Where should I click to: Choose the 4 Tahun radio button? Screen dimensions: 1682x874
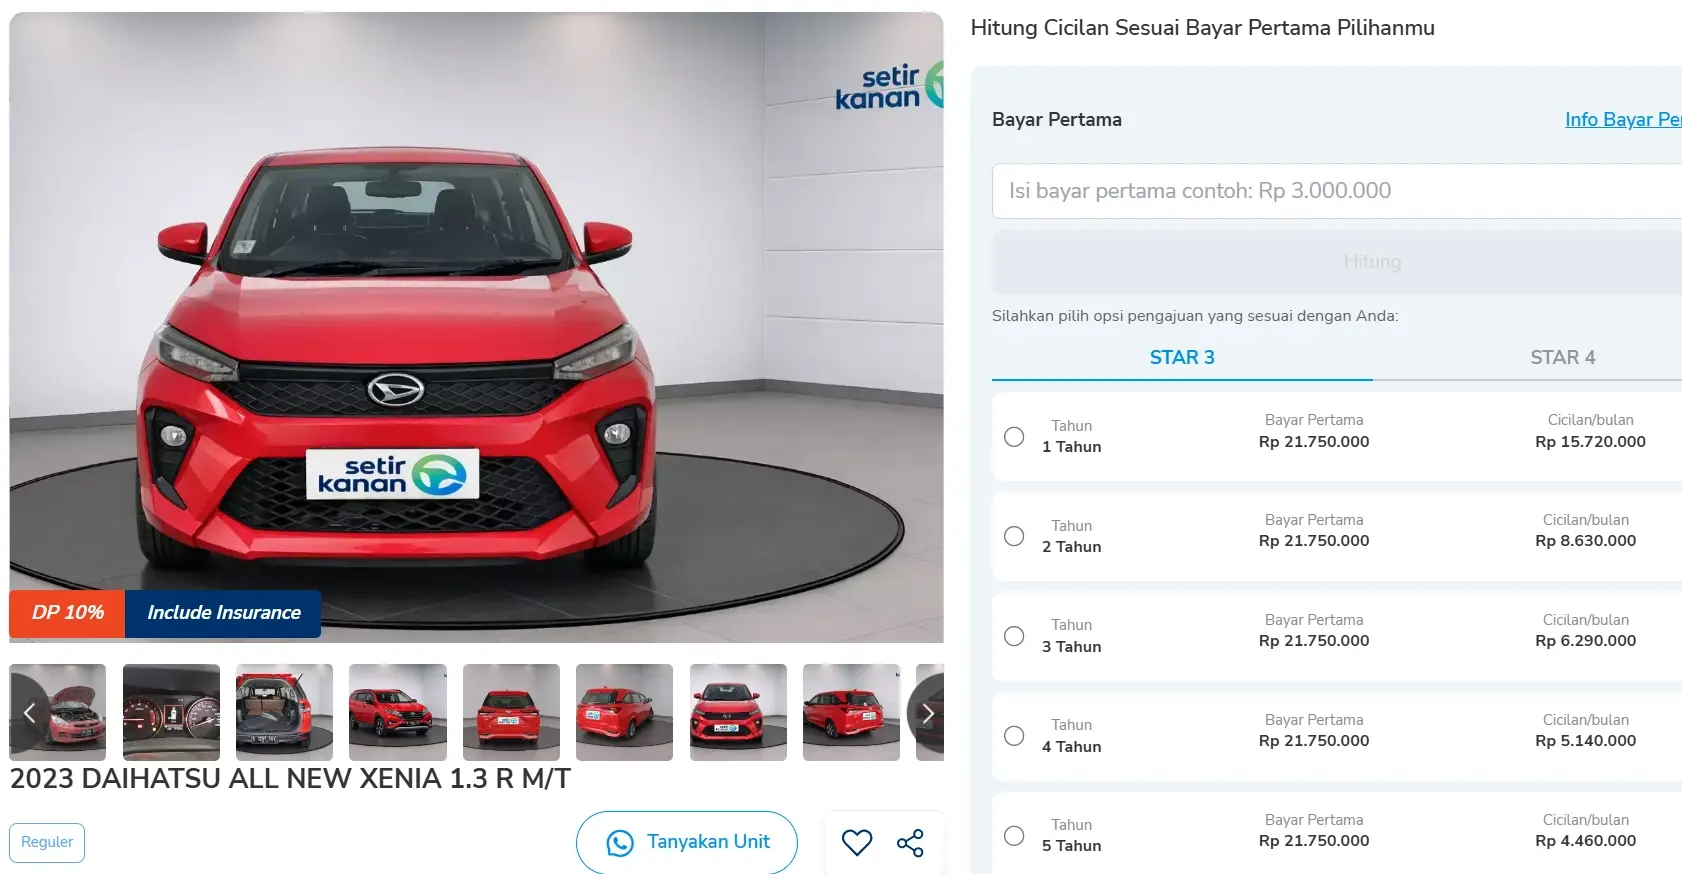pos(1014,736)
